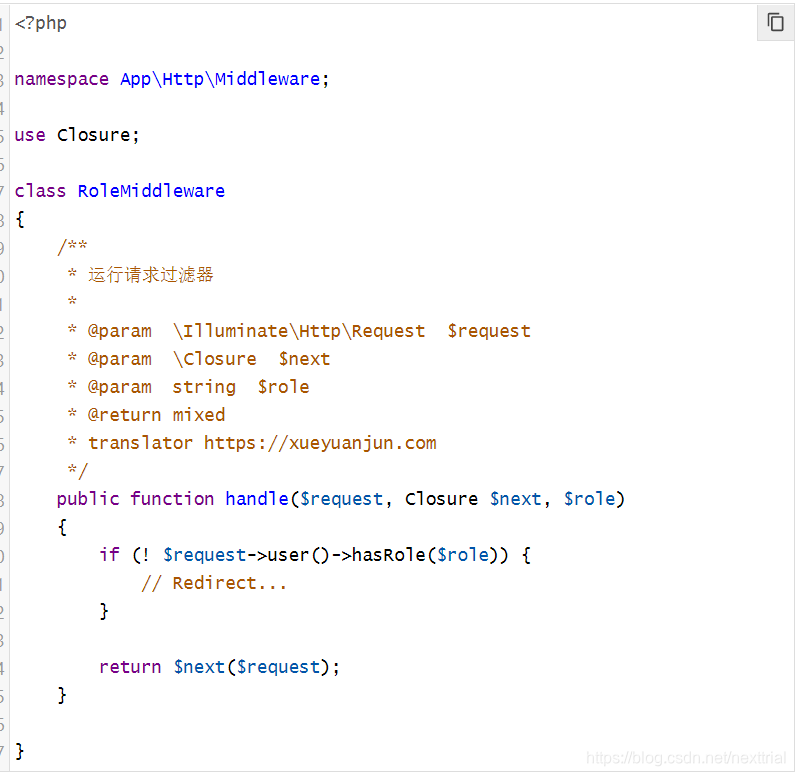The width and height of the screenshot is (795, 776).
Task: Click the 'return' keyword
Action: point(130,668)
